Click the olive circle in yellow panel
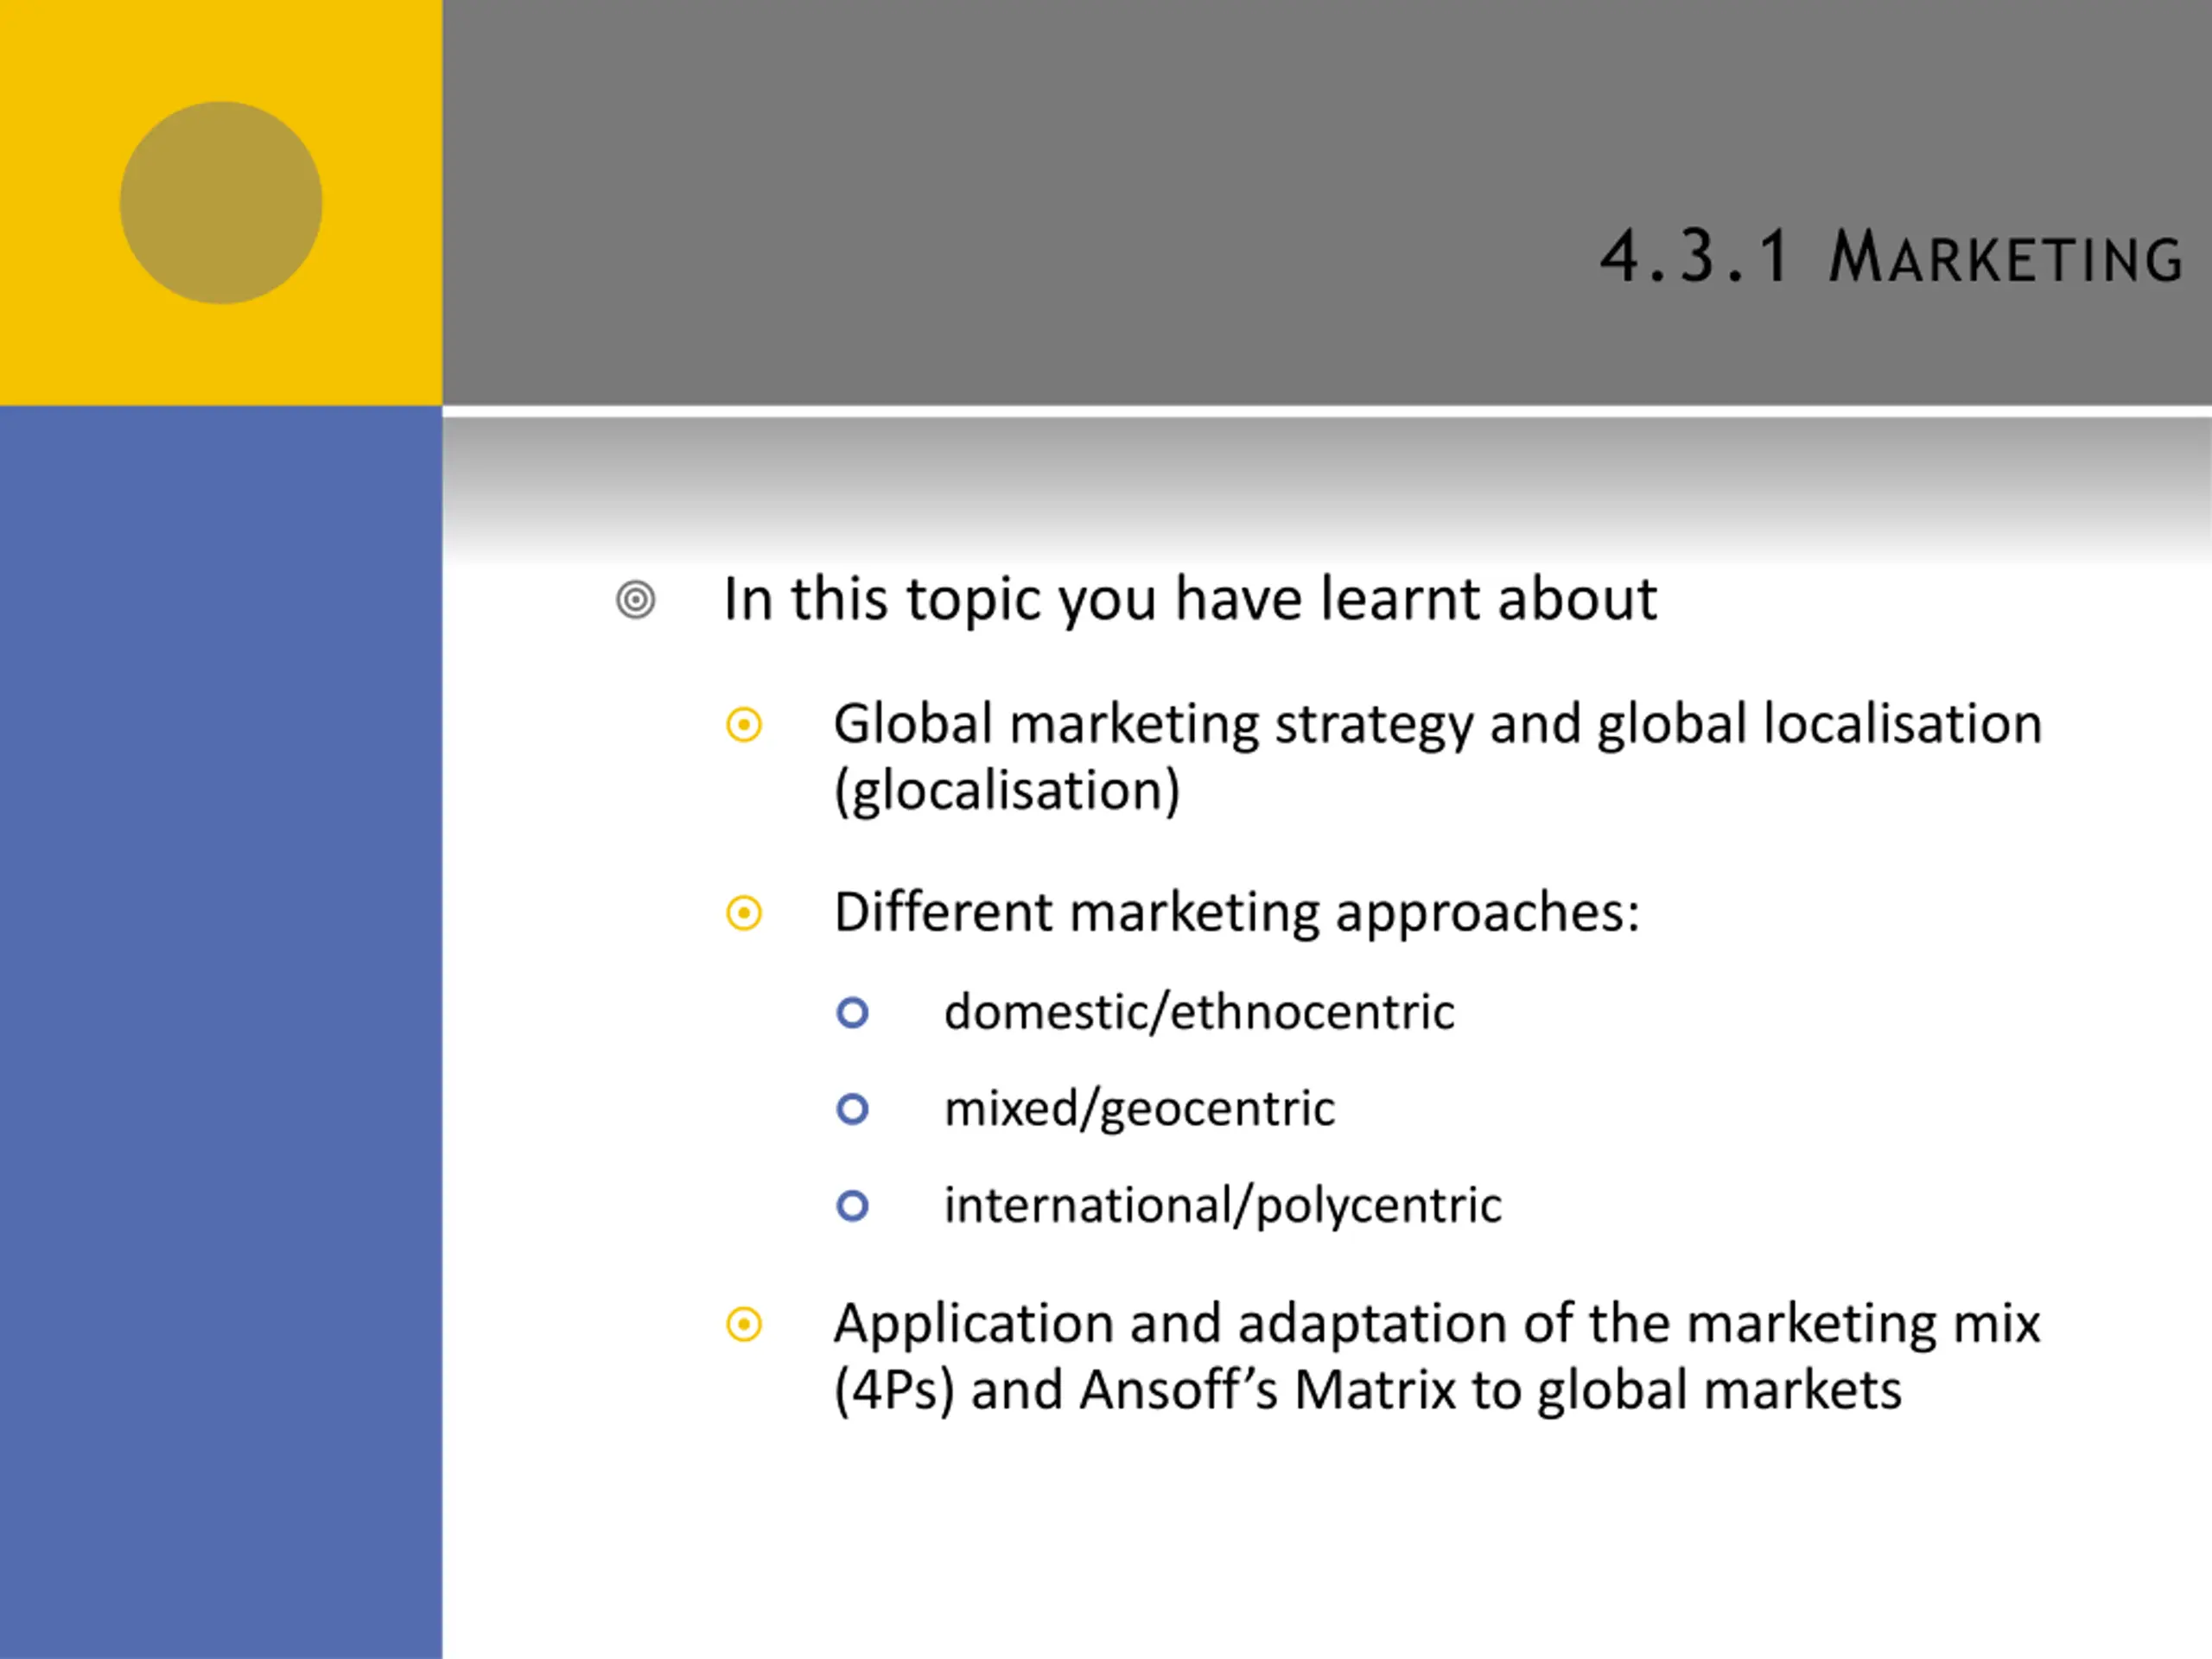 221,203
